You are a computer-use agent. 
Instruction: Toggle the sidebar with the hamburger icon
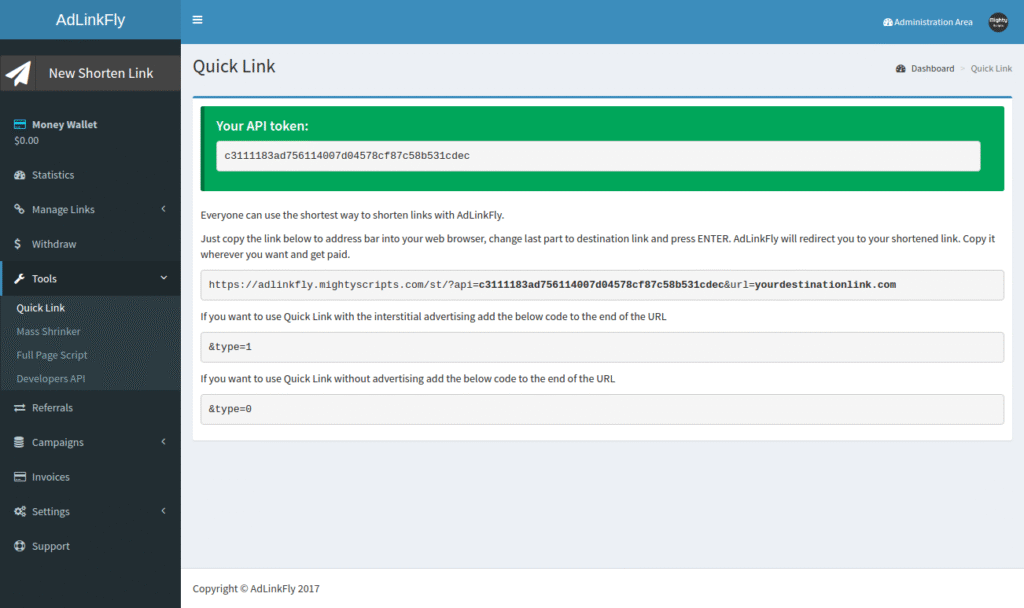pos(197,19)
